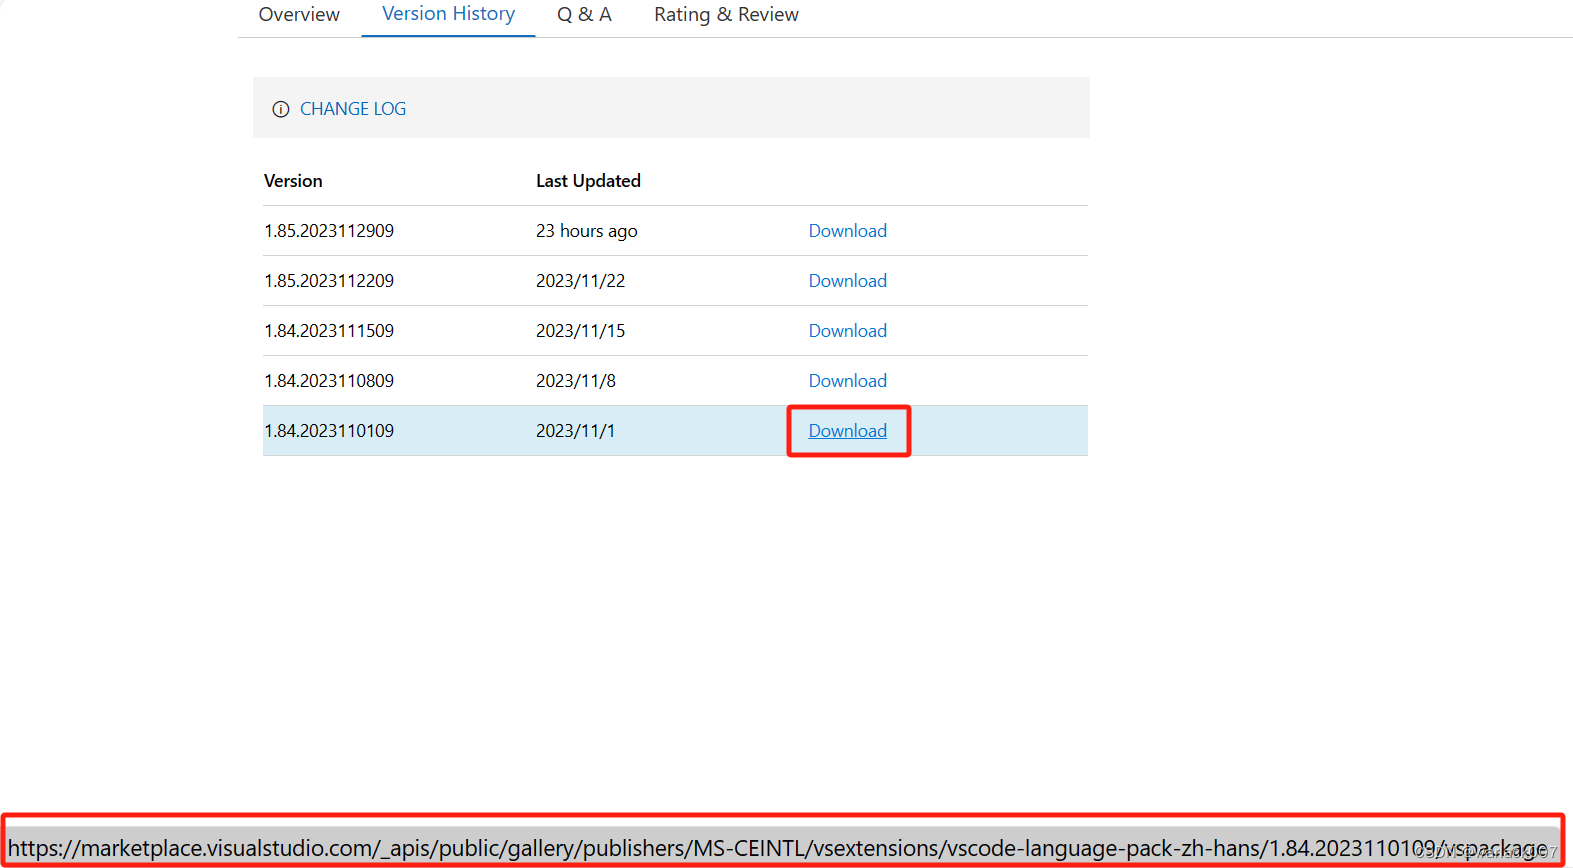Download version 1.84.2023110809
The height and width of the screenshot is (868, 1573).
click(x=847, y=381)
